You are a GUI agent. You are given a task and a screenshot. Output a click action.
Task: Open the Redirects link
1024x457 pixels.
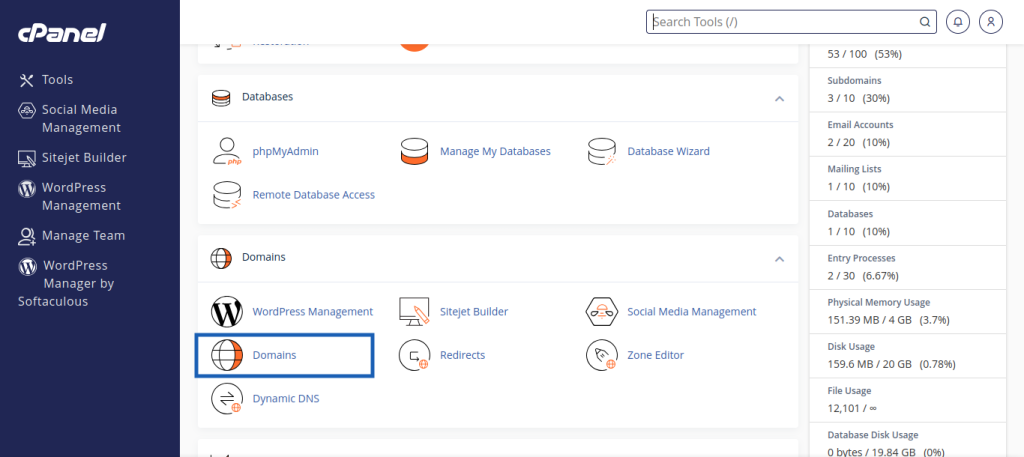pos(462,355)
